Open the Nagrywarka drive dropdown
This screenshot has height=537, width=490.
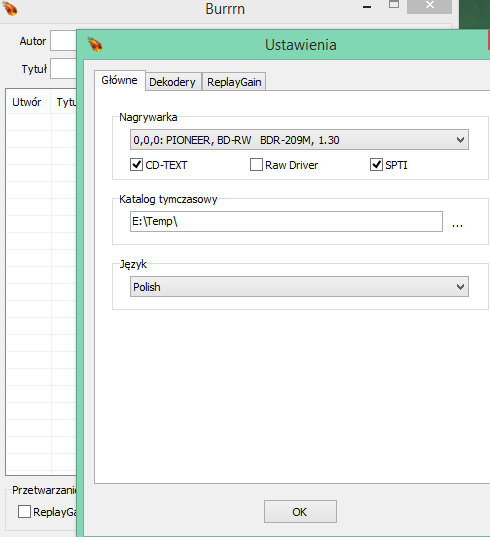coord(299,140)
